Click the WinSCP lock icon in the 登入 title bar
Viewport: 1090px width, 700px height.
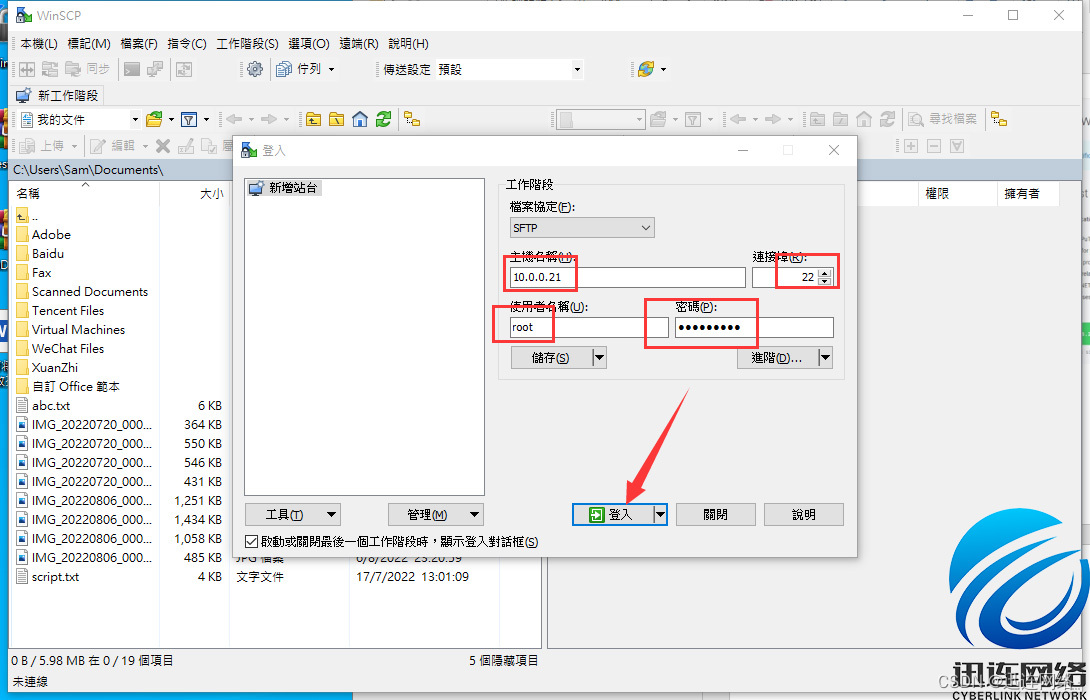[x=248, y=150]
